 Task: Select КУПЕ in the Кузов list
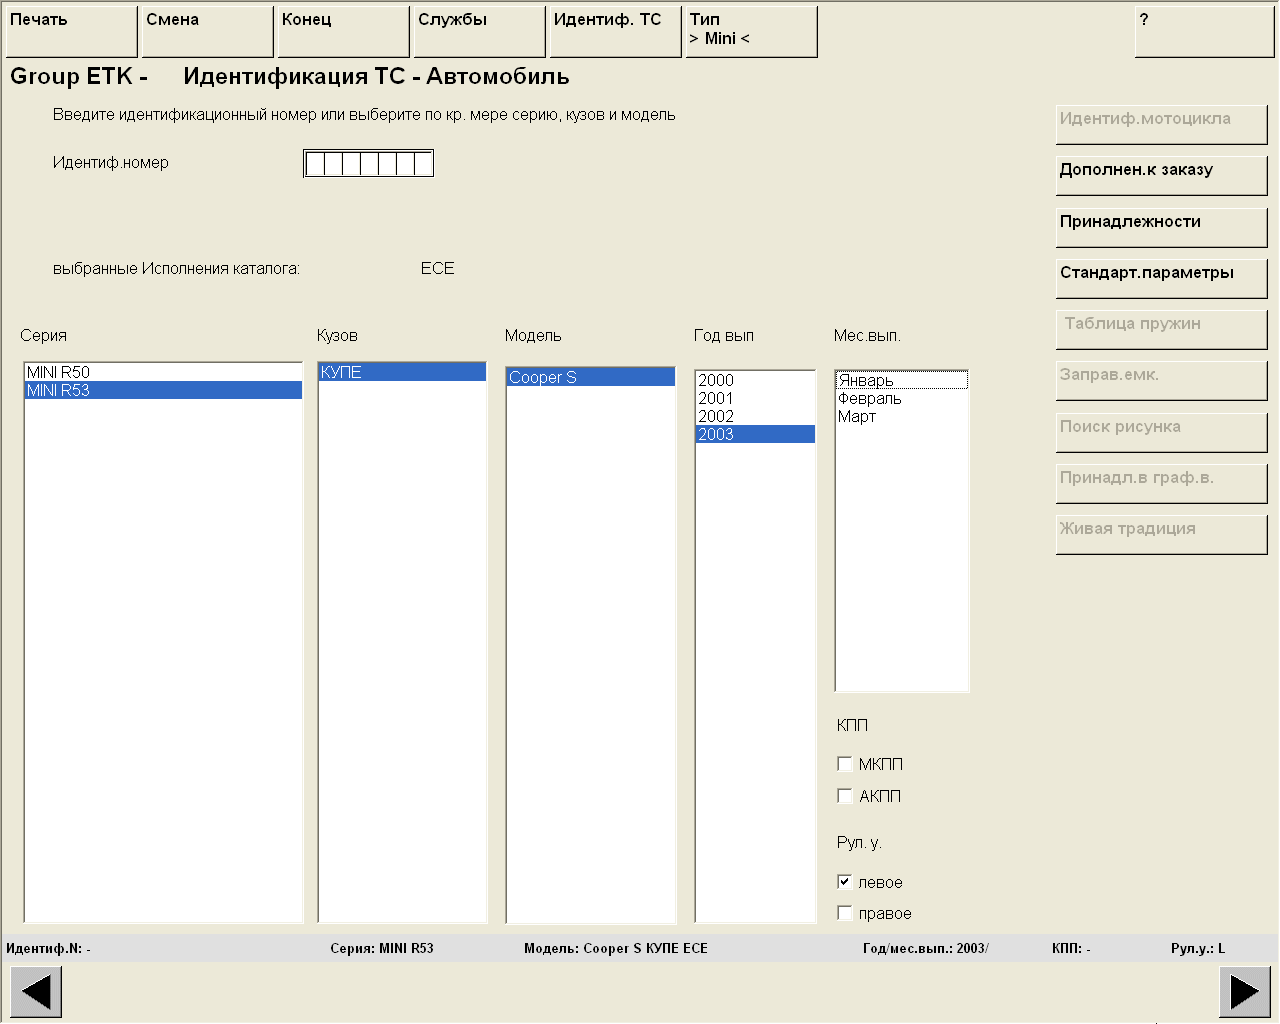[x=402, y=372]
